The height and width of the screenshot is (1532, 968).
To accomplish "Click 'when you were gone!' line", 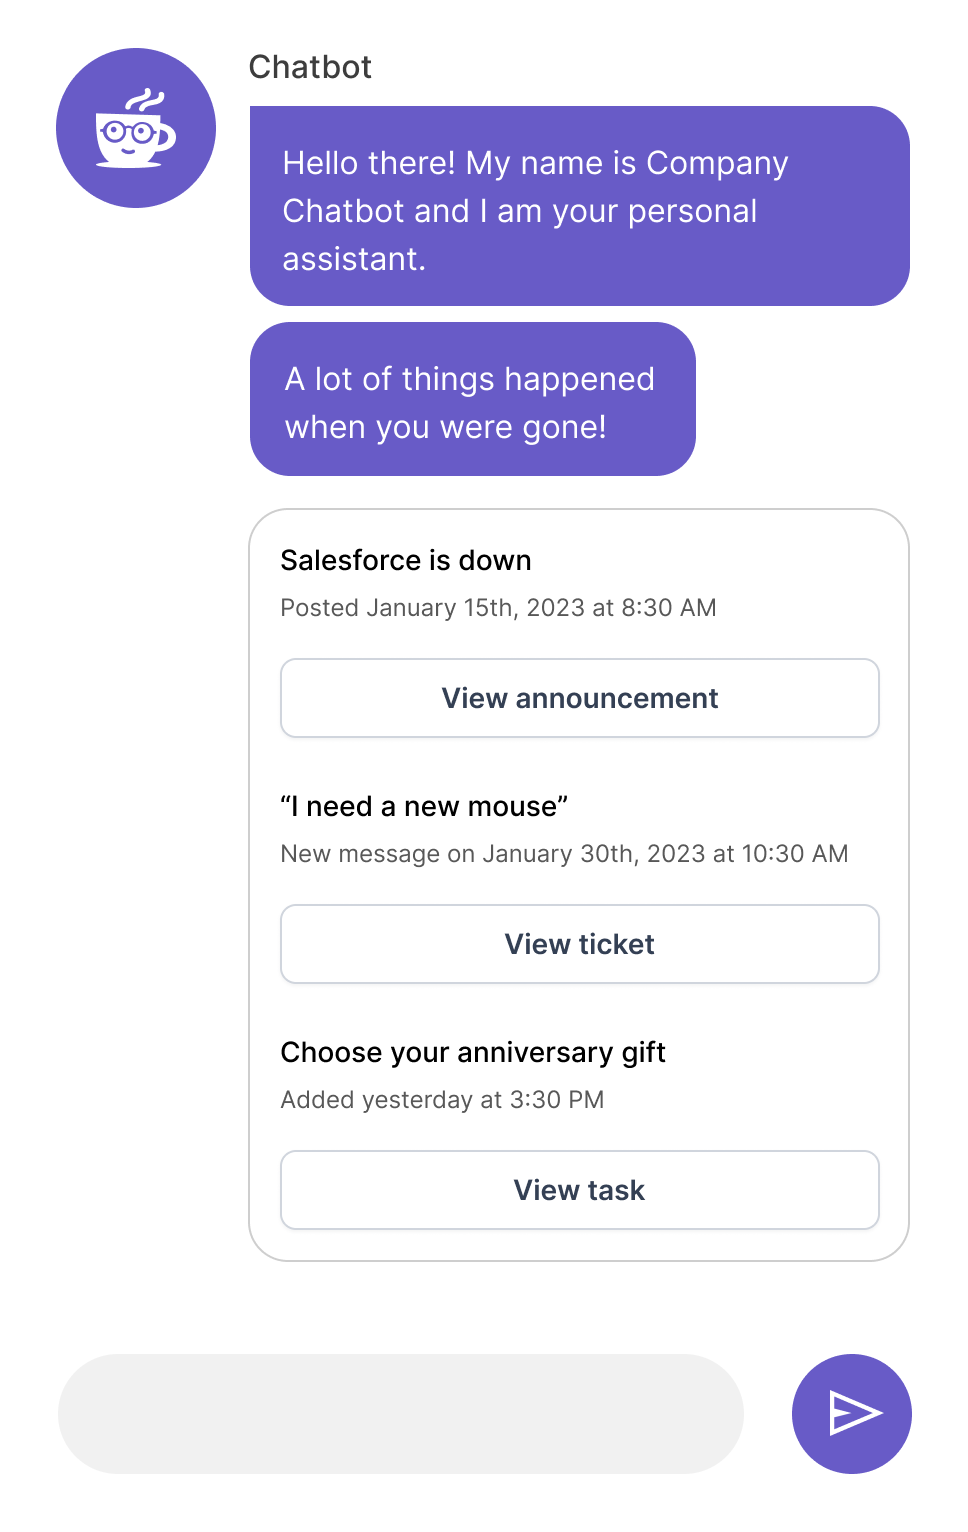I will [x=445, y=427].
